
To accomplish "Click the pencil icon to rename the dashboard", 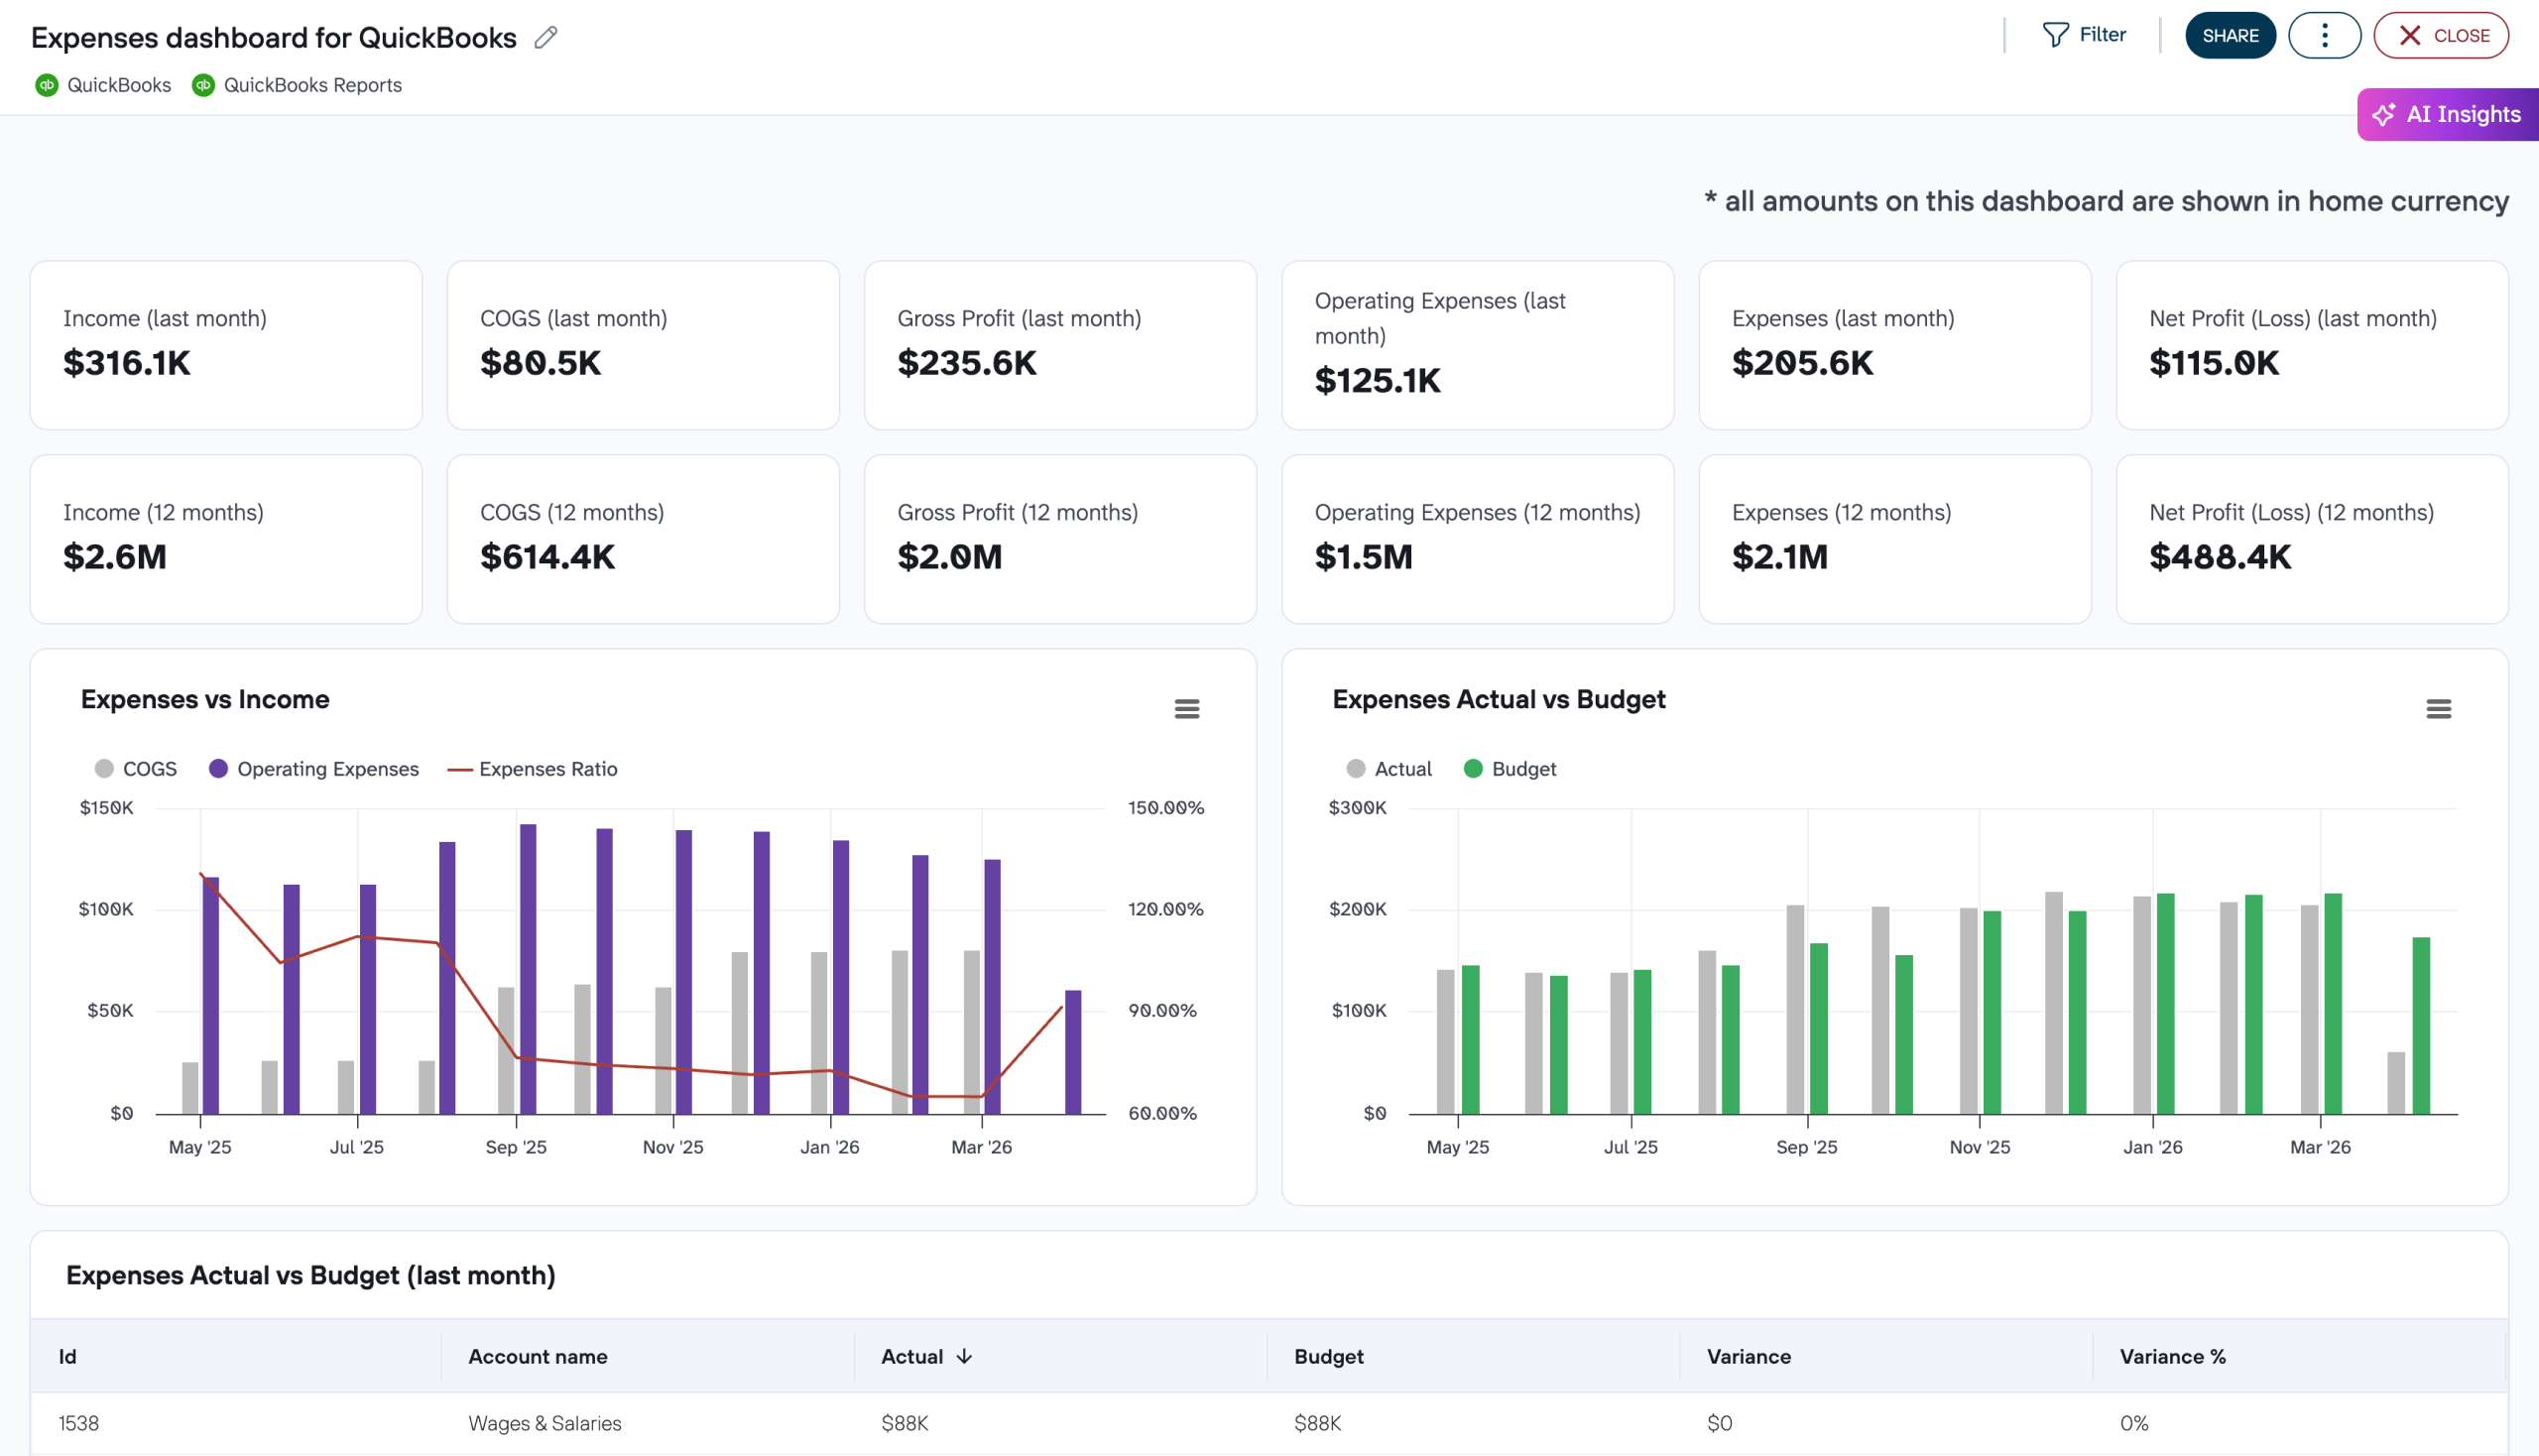I will pyautogui.click(x=545, y=37).
